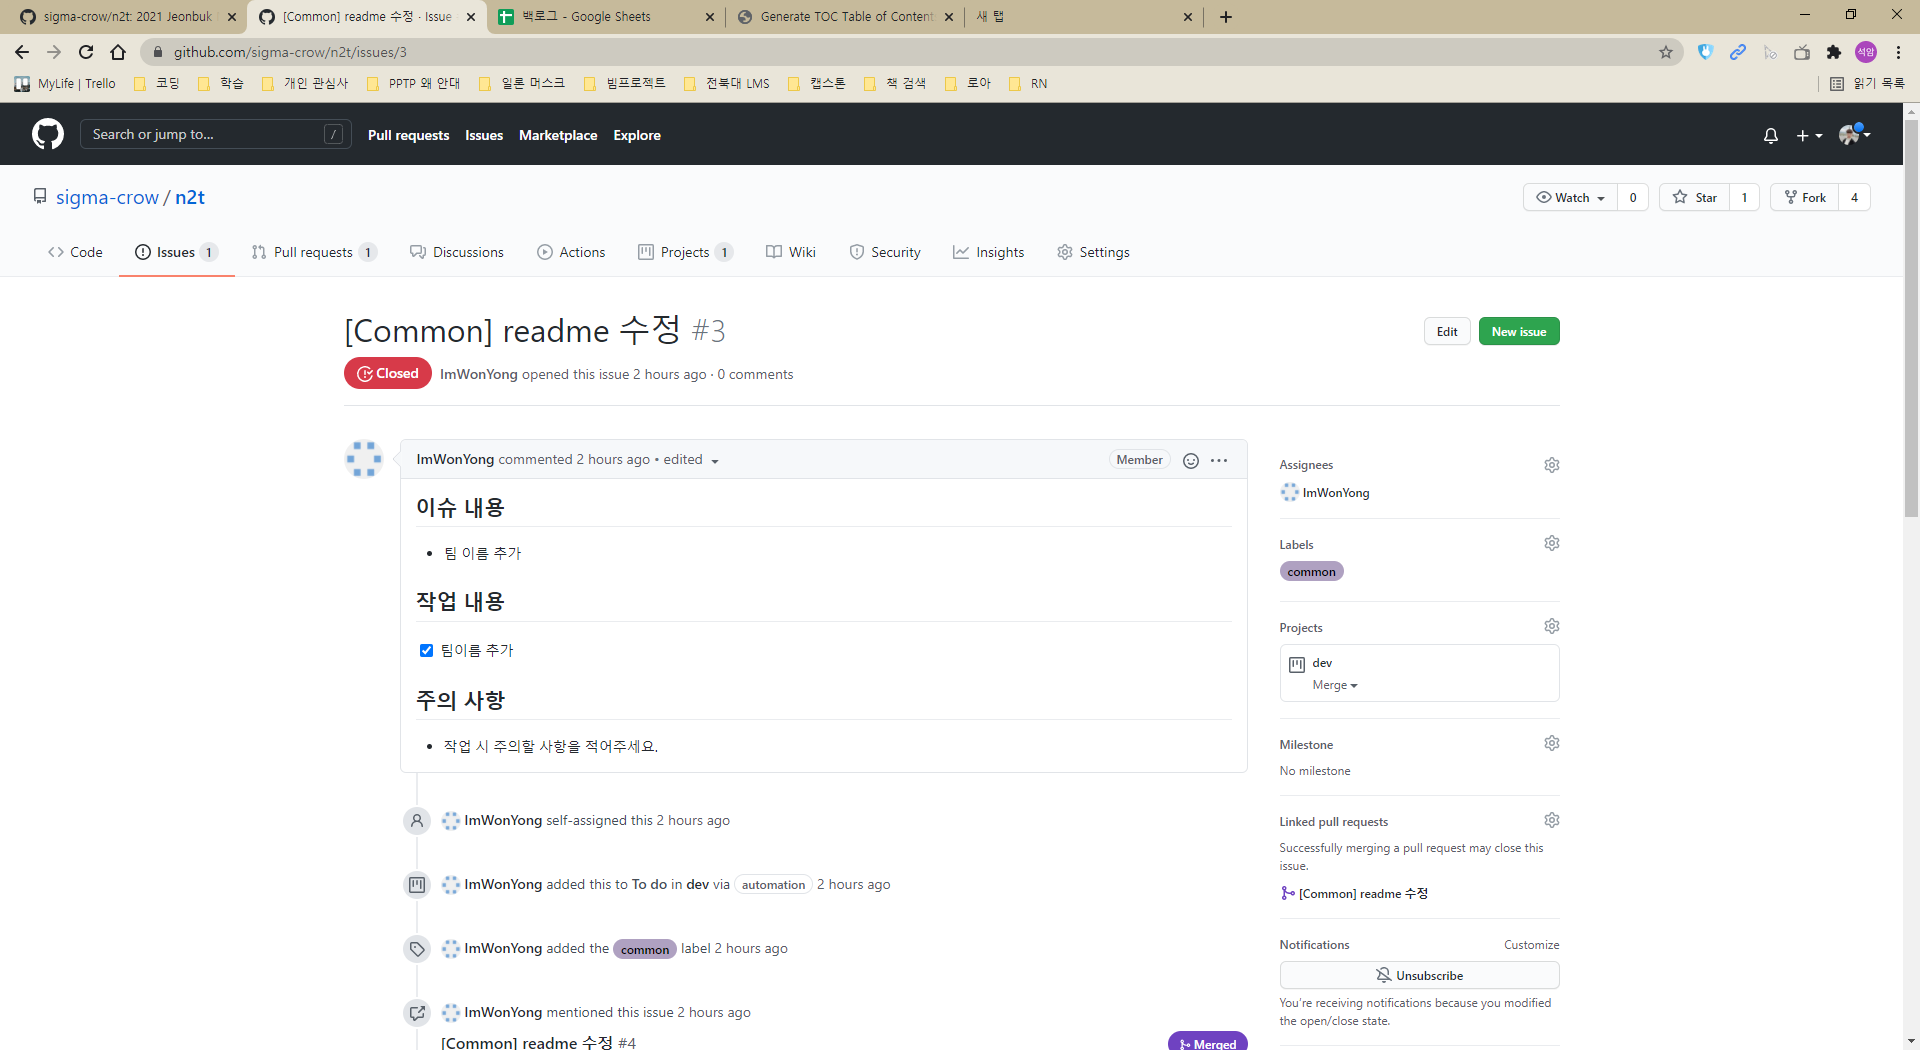Click the automation badge in timeline
This screenshot has width=1920, height=1050.
773,885
